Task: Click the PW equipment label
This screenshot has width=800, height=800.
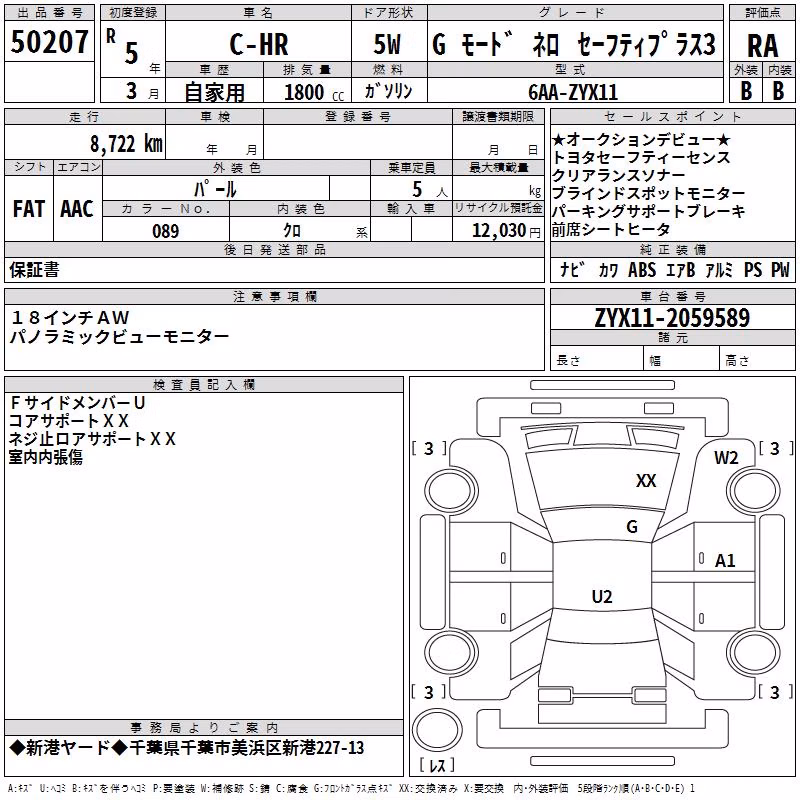Action: point(780,269)
